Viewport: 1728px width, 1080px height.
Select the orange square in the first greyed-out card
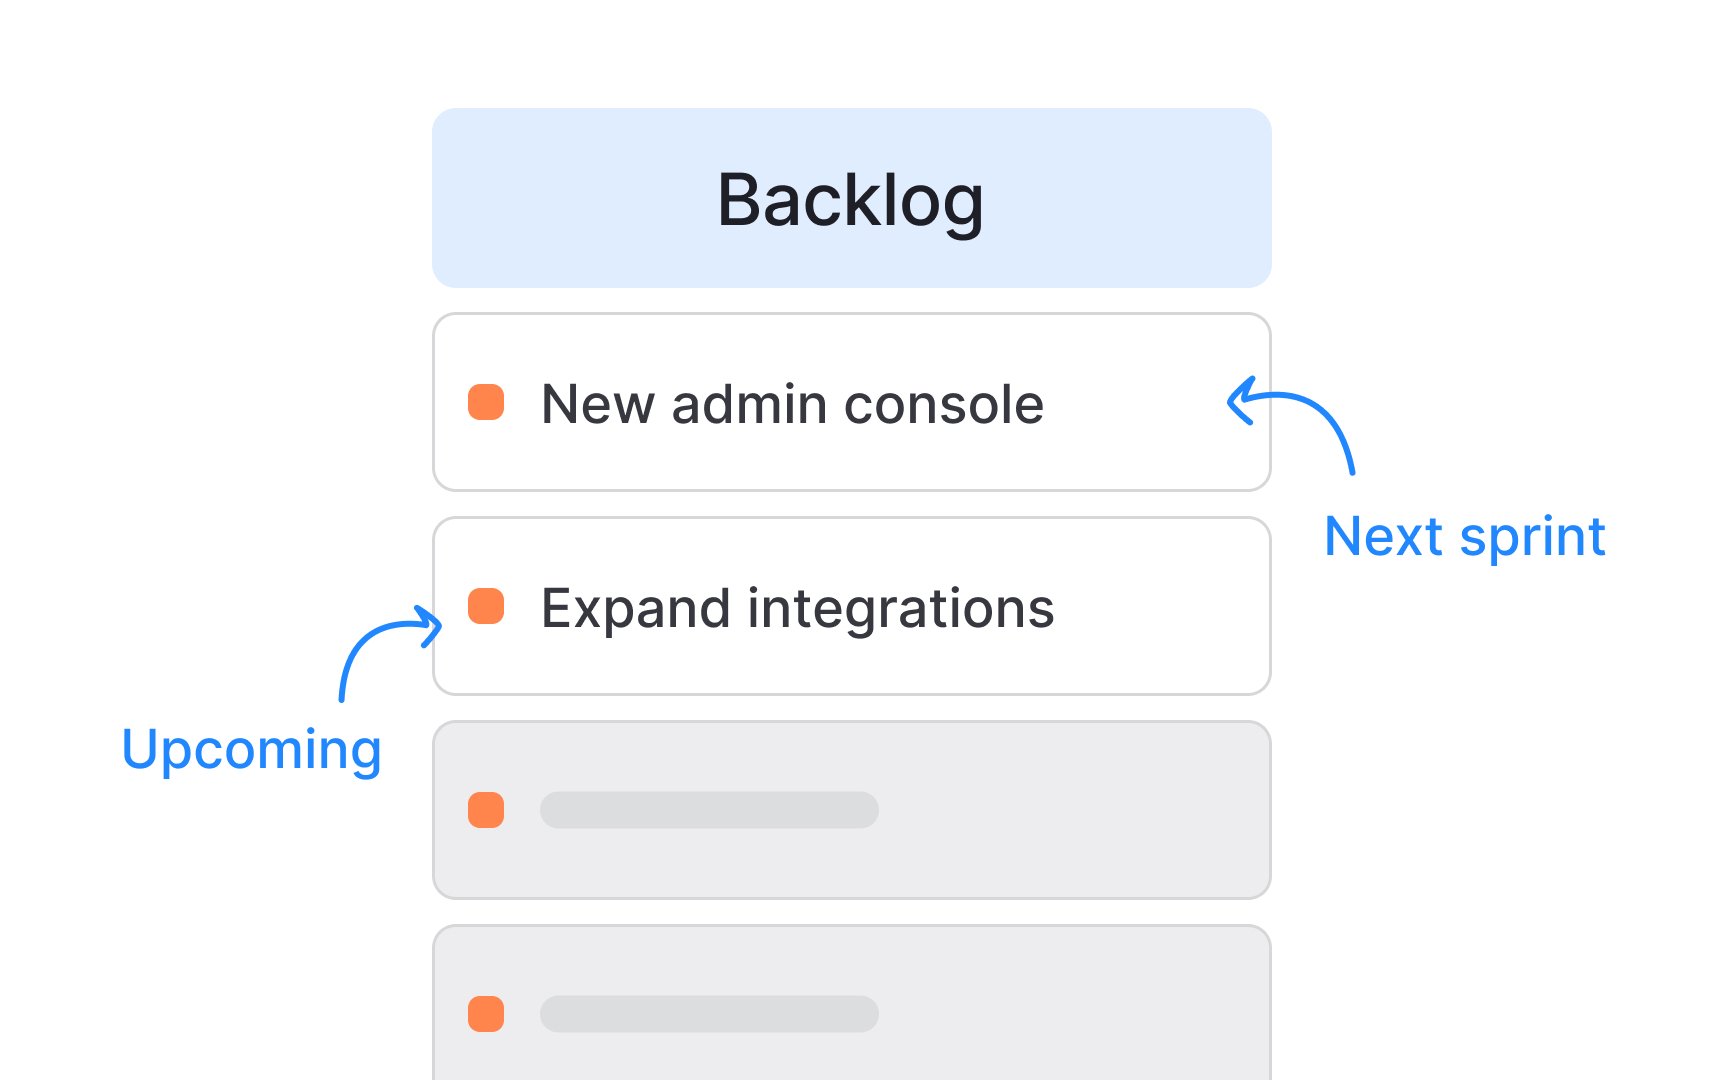point(486,810)
